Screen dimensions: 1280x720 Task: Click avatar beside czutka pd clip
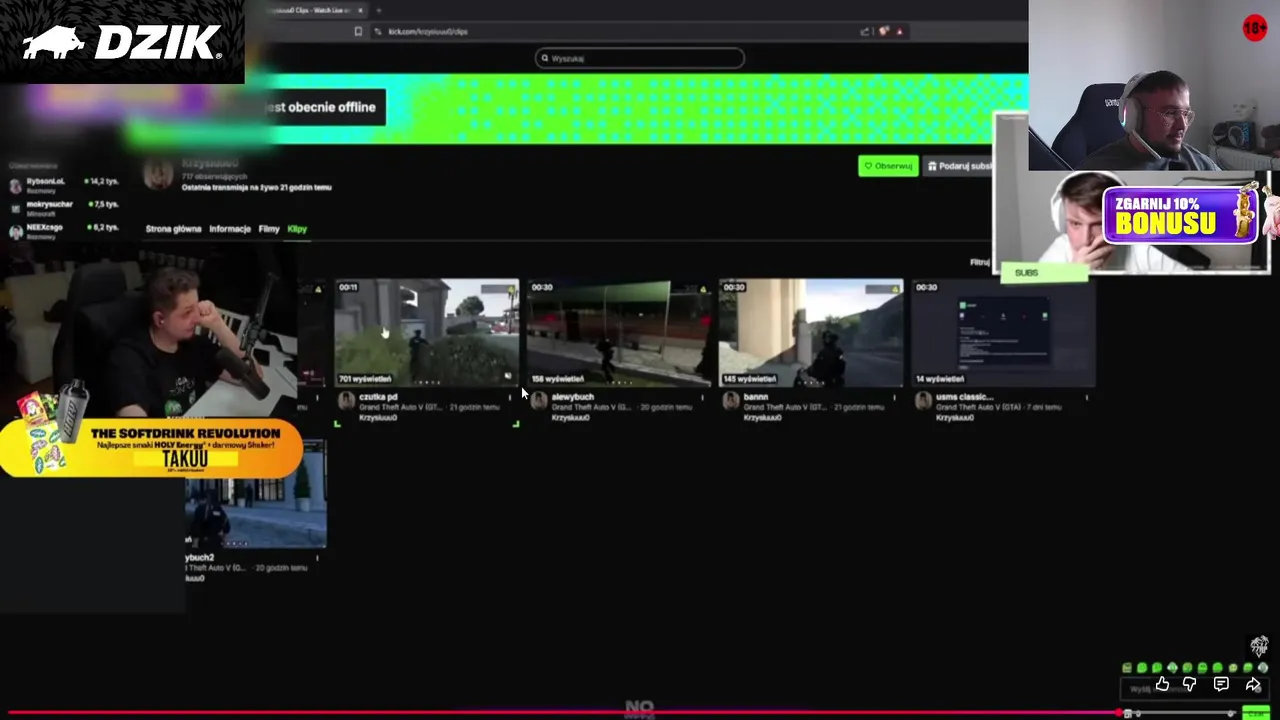point(346,400)
